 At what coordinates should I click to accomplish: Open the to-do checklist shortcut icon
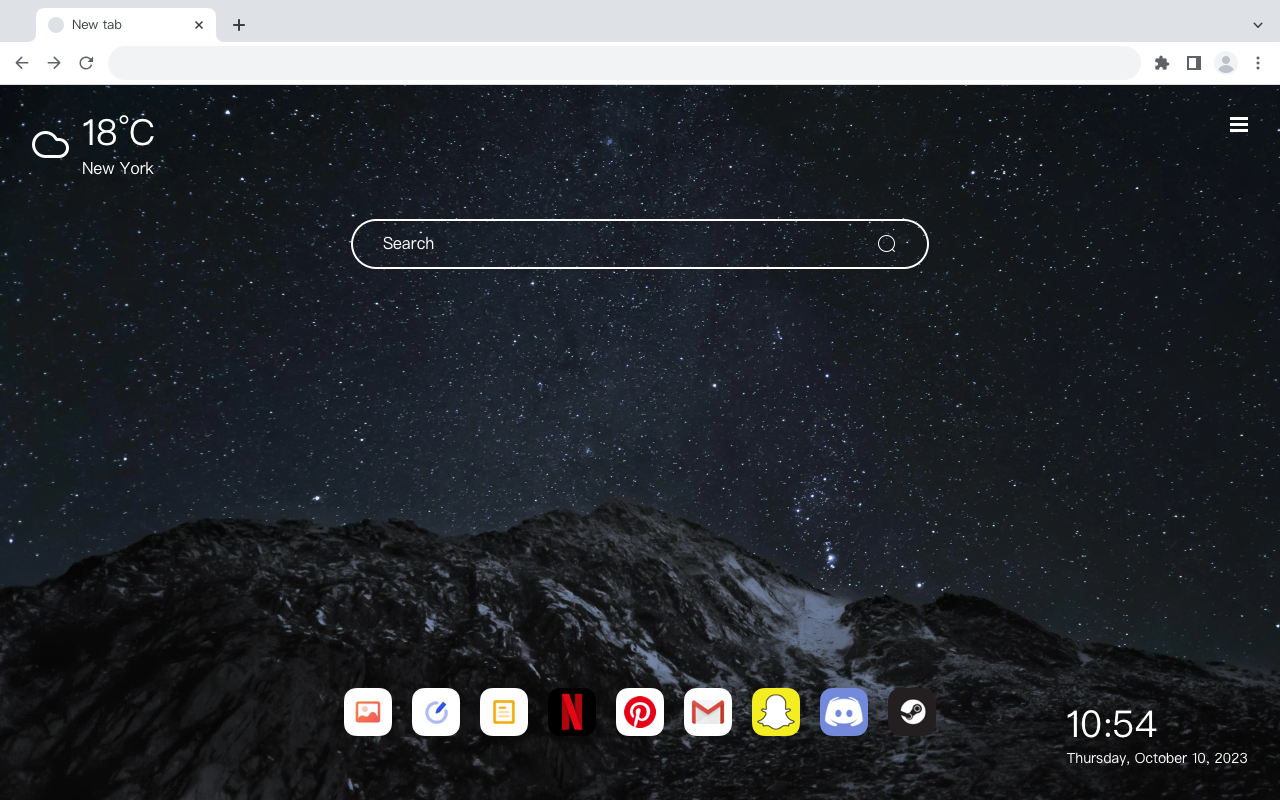(436, 712)
